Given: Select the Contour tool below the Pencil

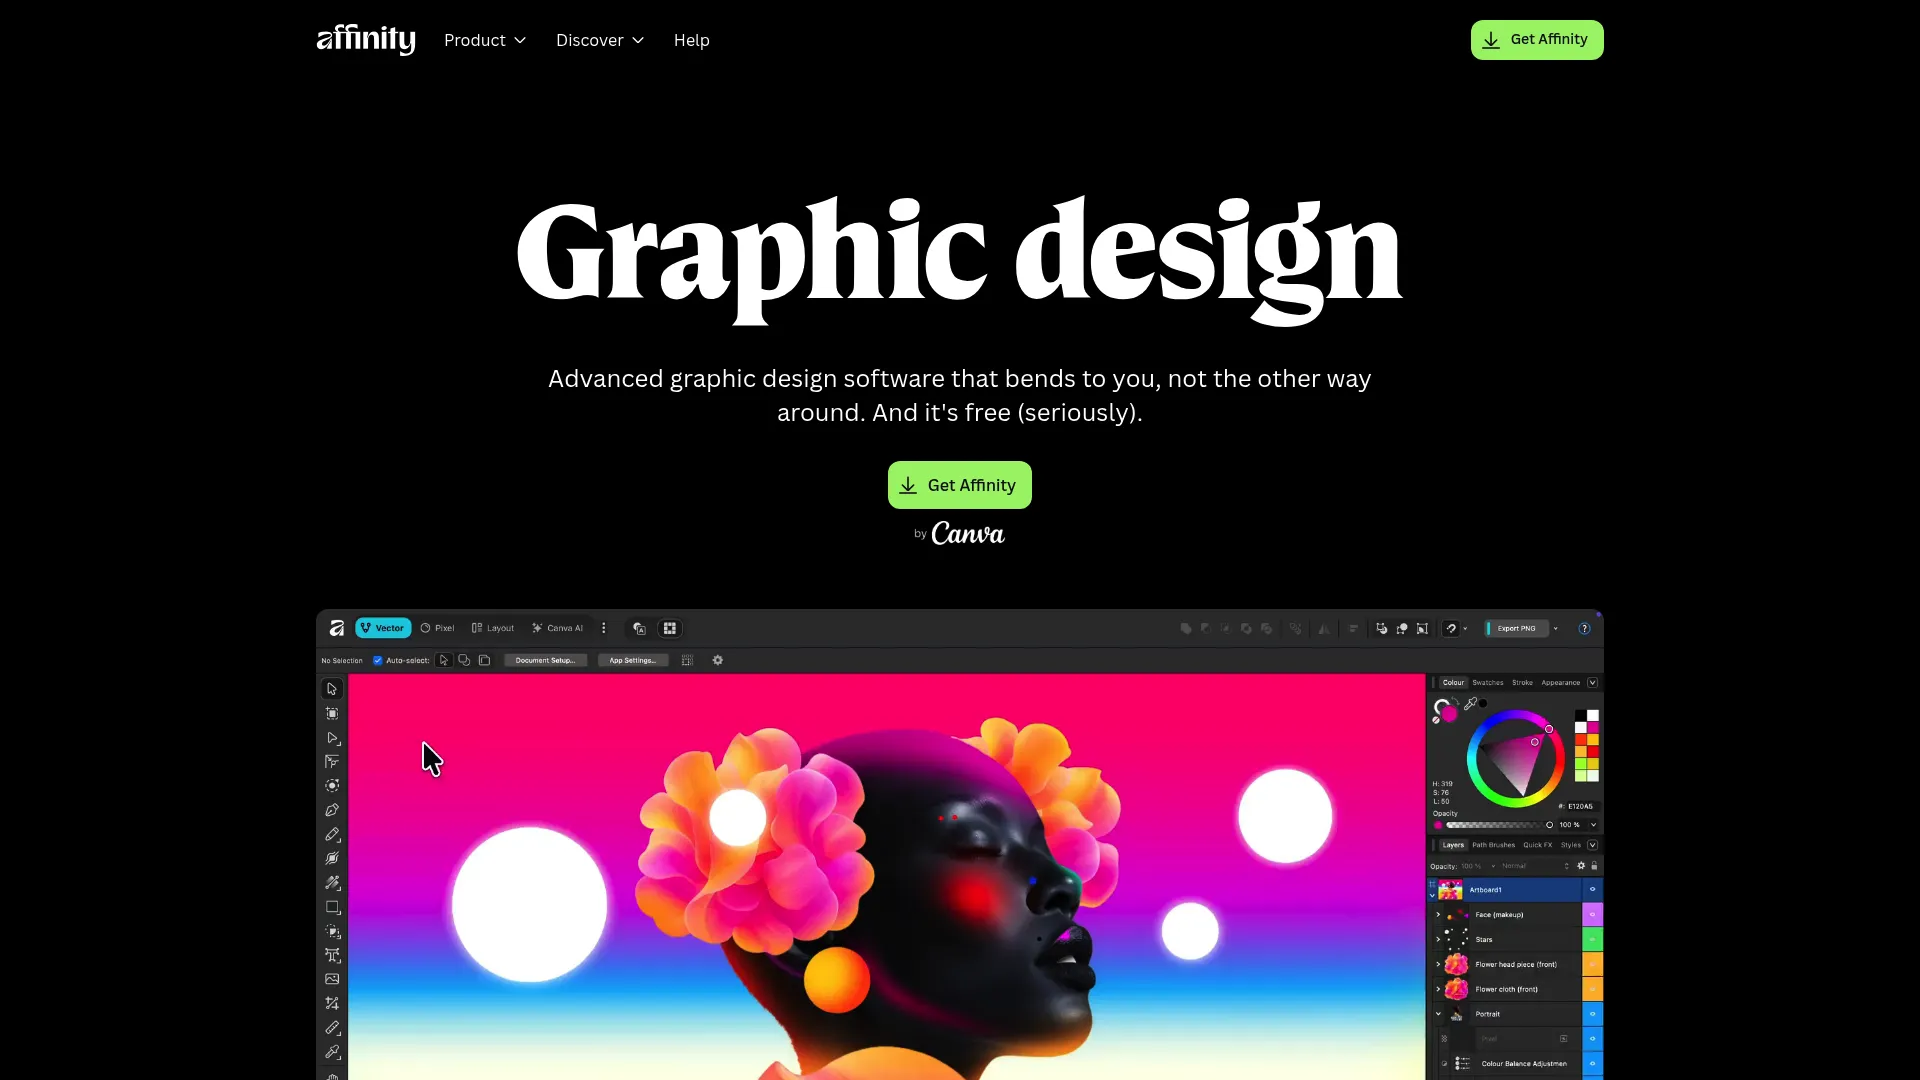Looking at the screenshot, I should 332,858.
